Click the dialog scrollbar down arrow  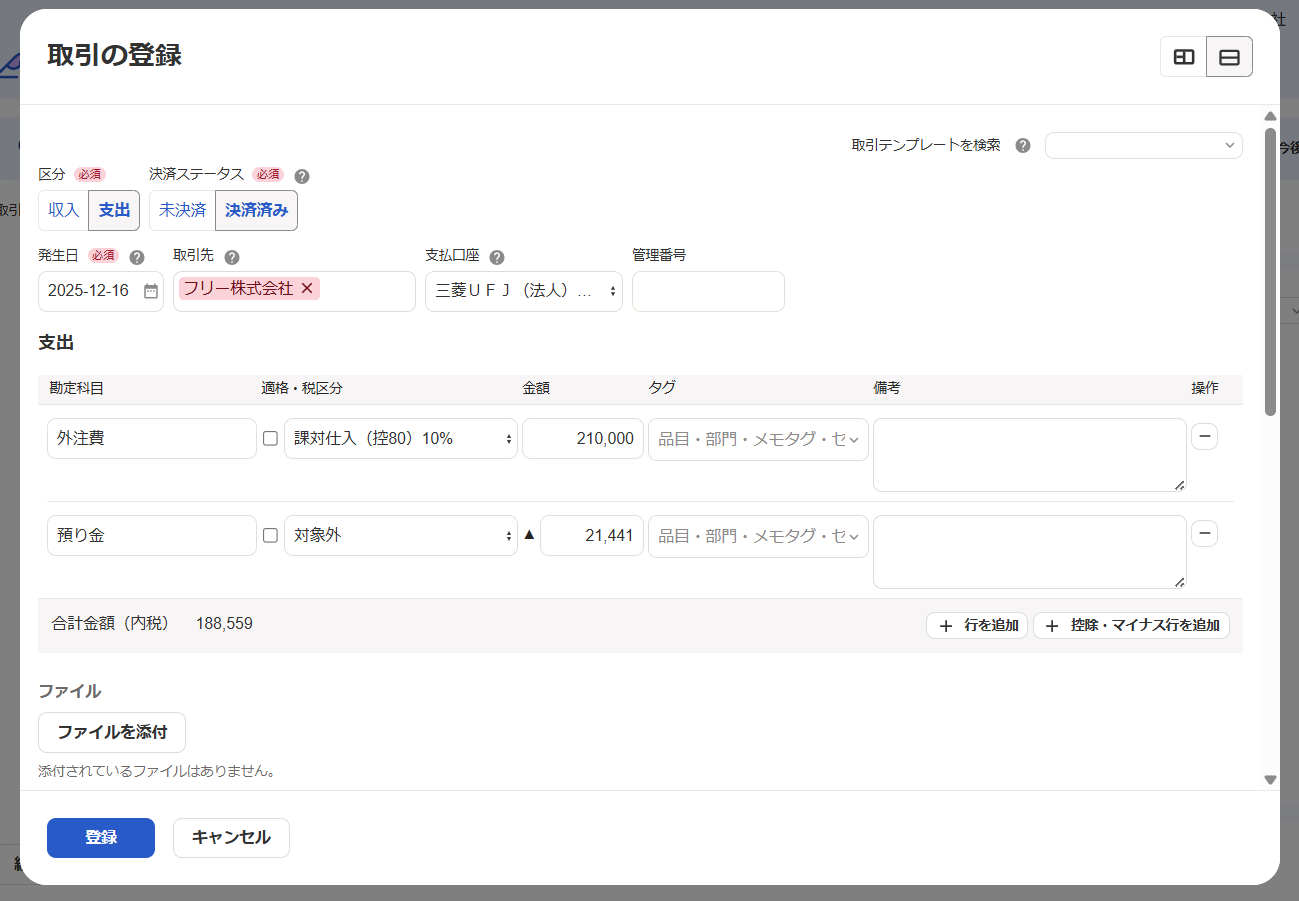[x=1271, y=779]
